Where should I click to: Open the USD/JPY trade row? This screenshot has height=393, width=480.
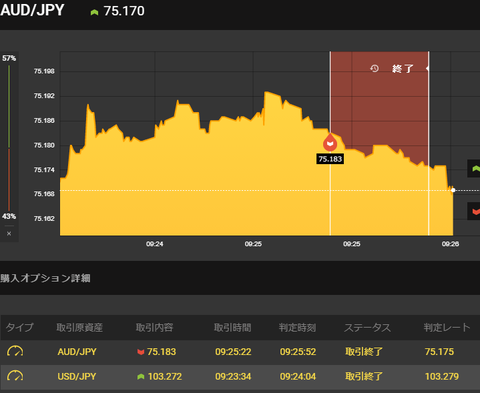[240, 376]
